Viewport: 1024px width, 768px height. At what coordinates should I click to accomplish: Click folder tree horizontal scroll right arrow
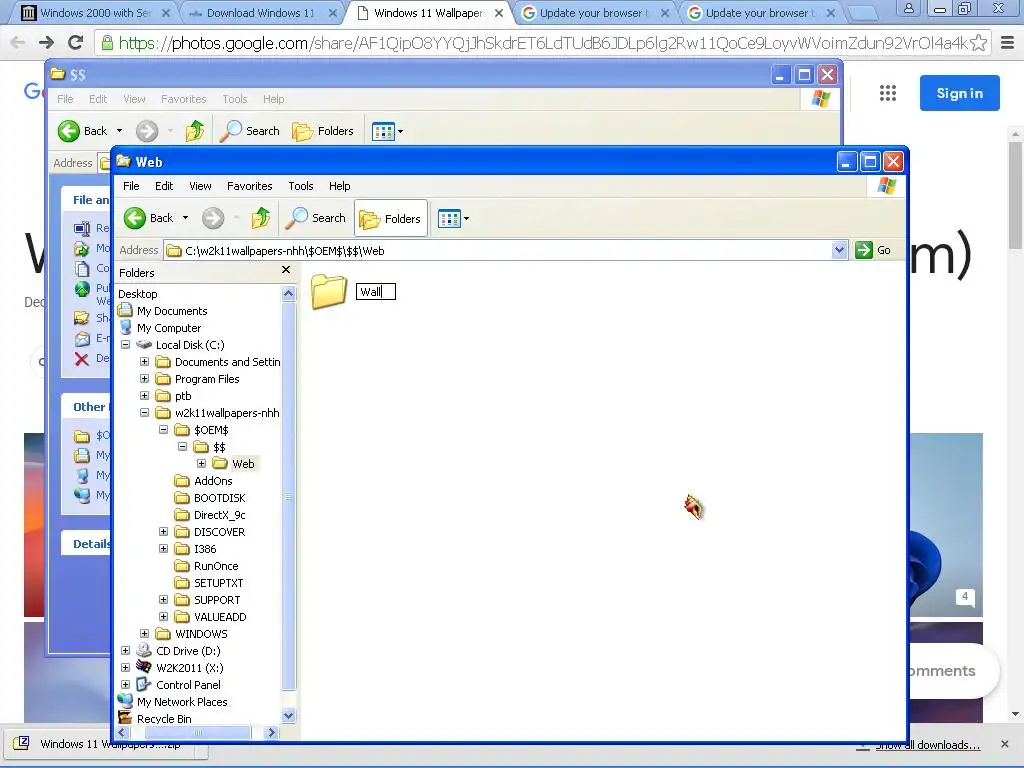[272, 733]
